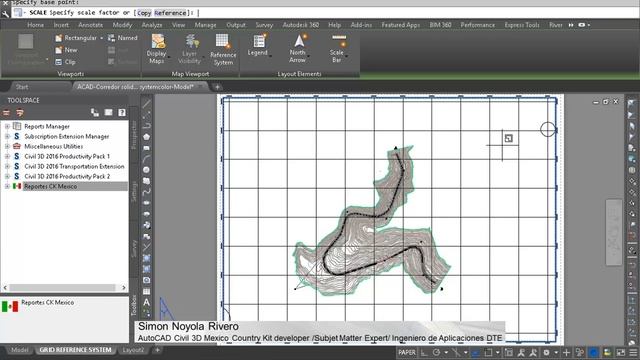Click into the SCALE command line input
This screenshot has height=360, width=640.
click(416, 13)
